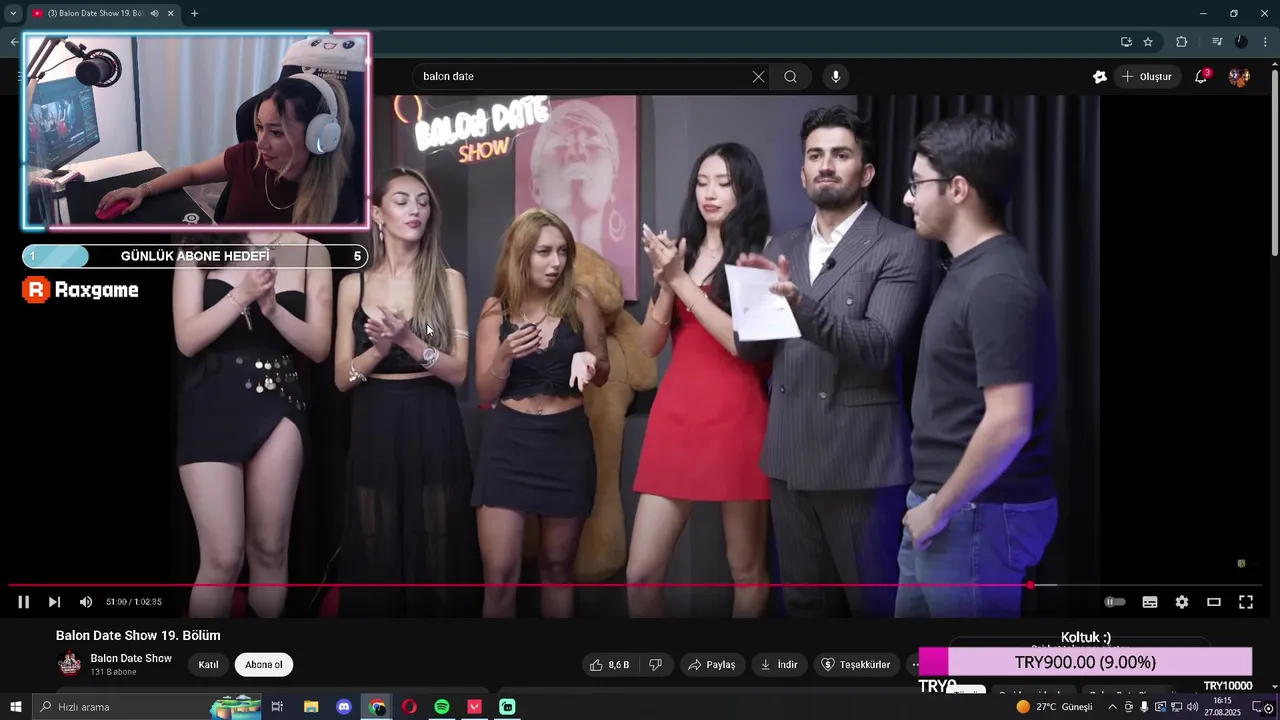Open the red app icon after Spotify

click(x=475, y=707)
